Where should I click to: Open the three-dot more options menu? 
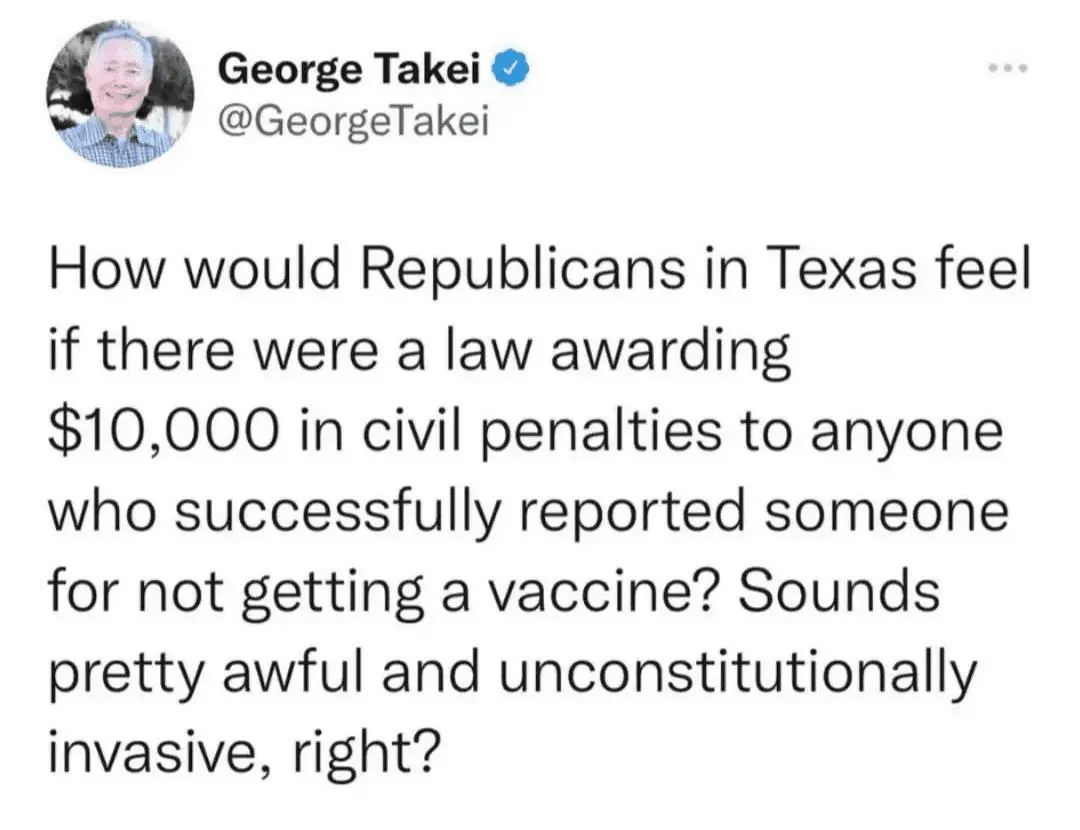[1005, 71]
